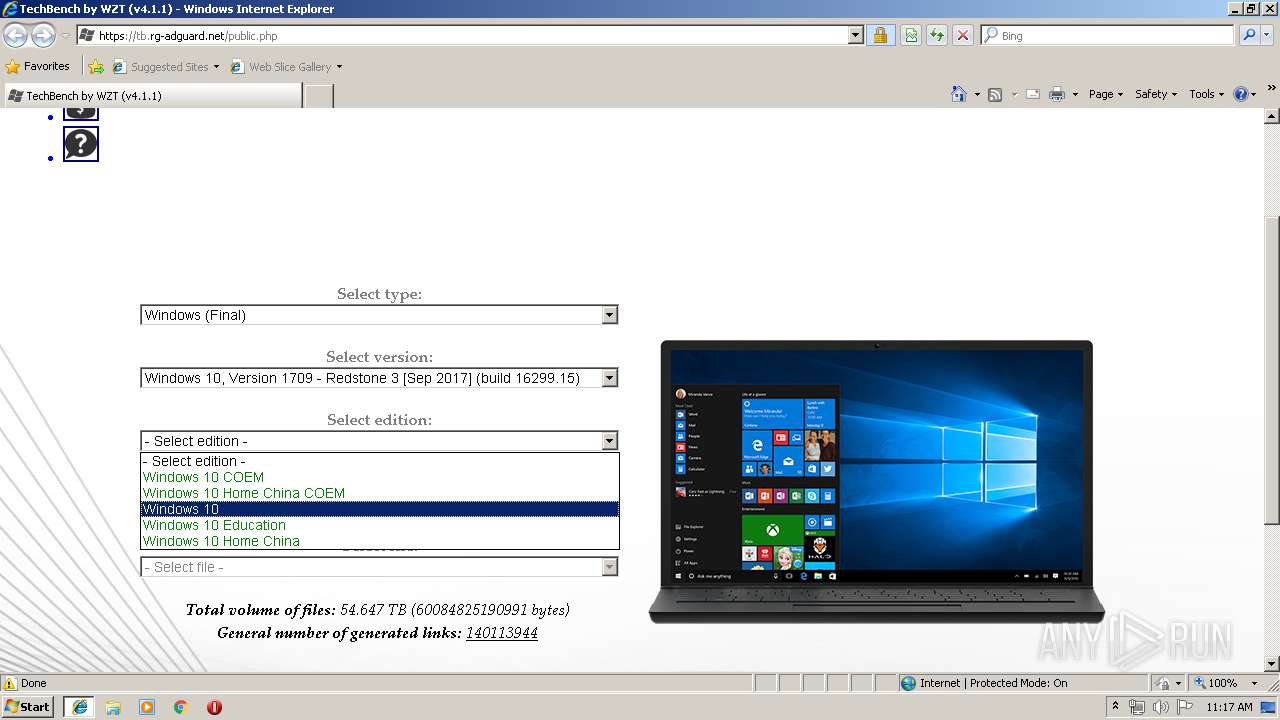Expand Print options dropdown arrow
1280x720 pixels.
[x=1075, y=94]
